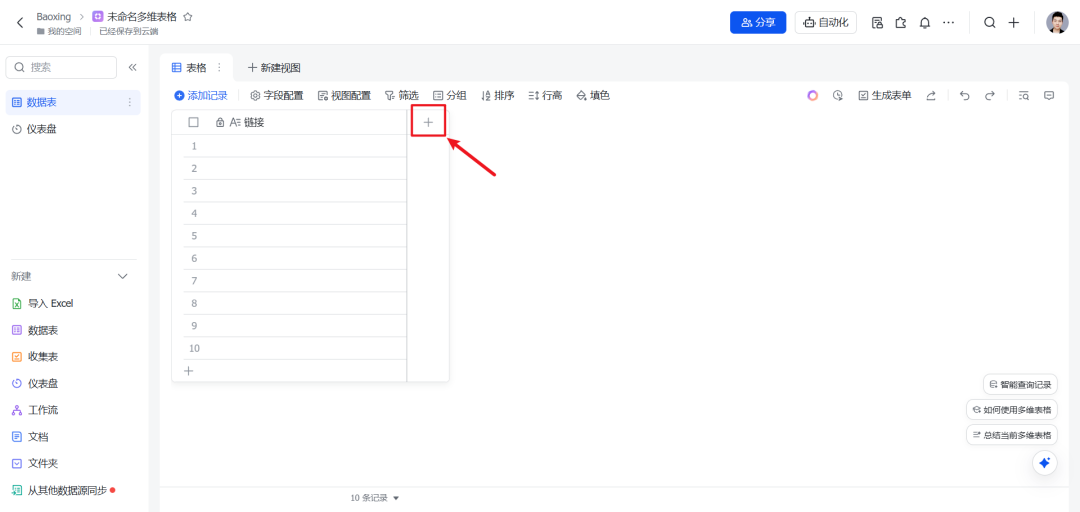1080x512 pixels.
Task: Collapse sidebar with double chevron icon
Action: pyautogui.click(x=132, y=68)
